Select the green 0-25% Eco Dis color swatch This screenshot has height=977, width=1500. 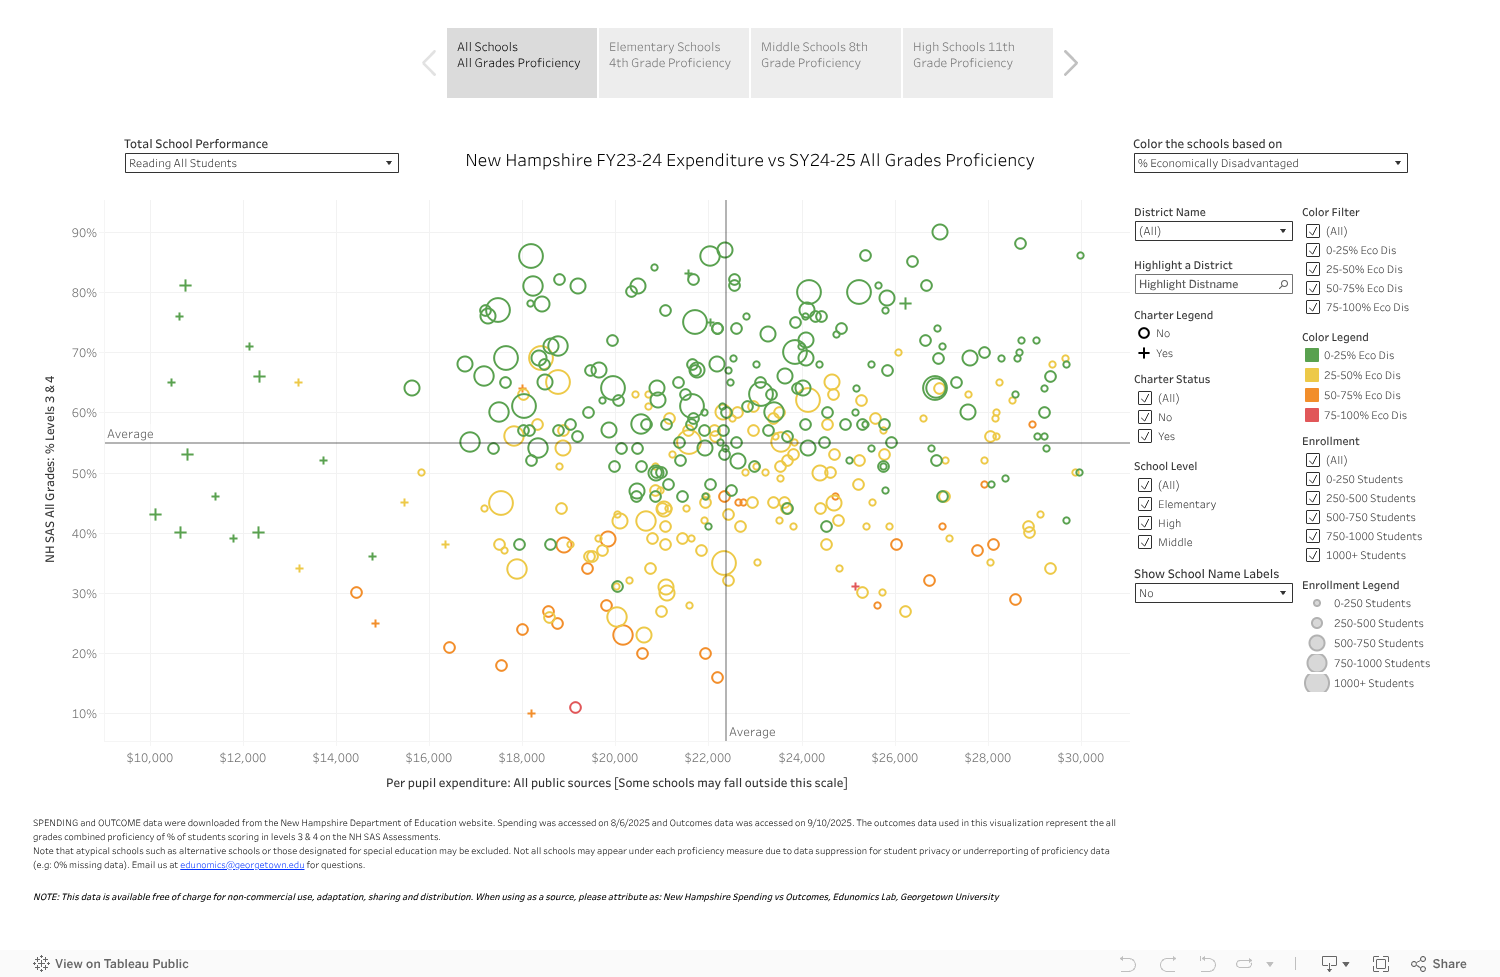[x=1314, y=355]
